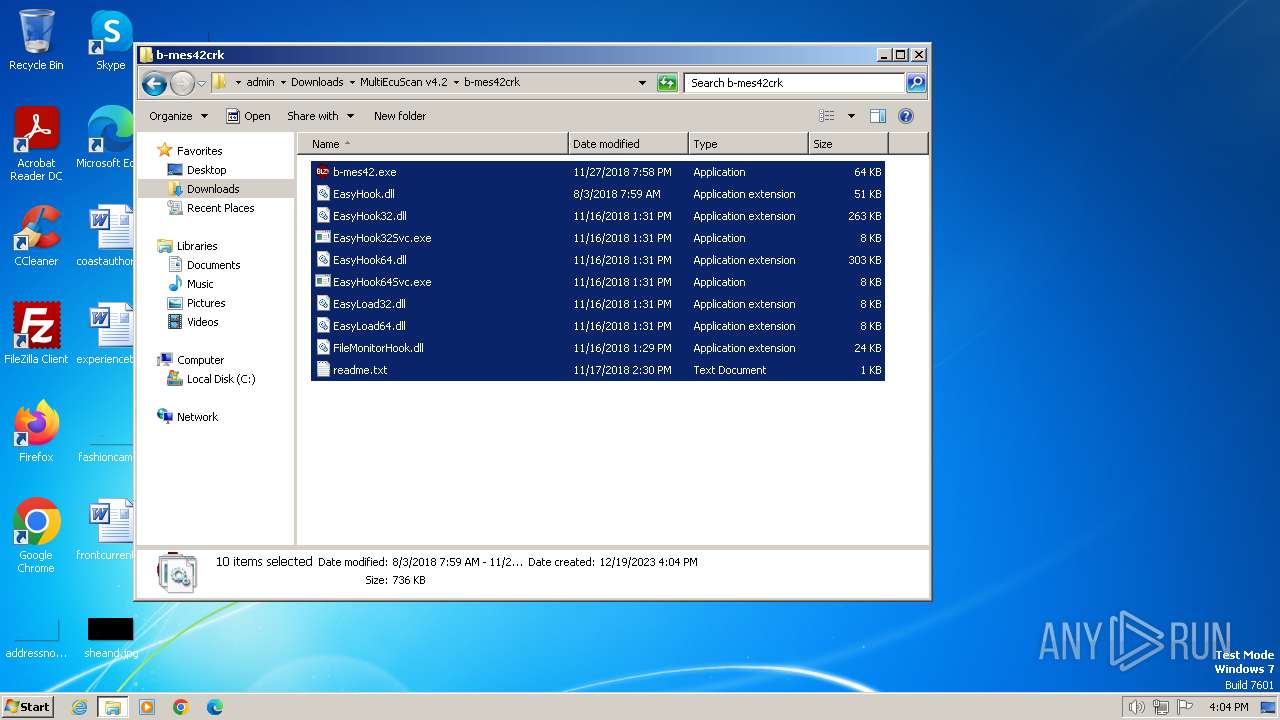Select readme.txt file
The height and width of the screenshot is (720, 1280).
pyautogui.click(x=598, y=370)
